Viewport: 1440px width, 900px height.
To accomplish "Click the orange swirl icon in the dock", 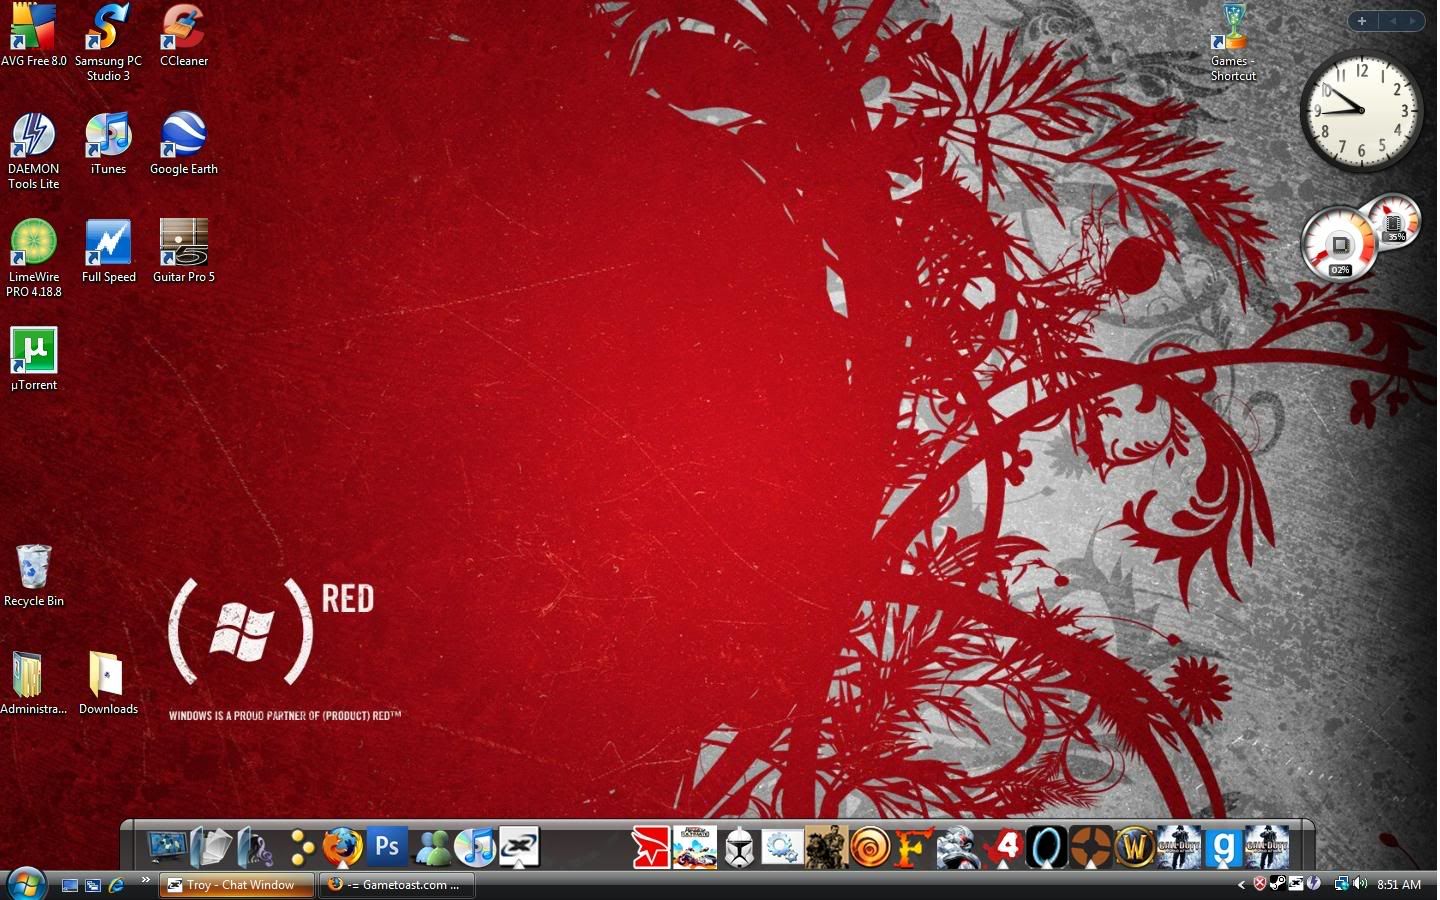I will (x=870, y=848).
